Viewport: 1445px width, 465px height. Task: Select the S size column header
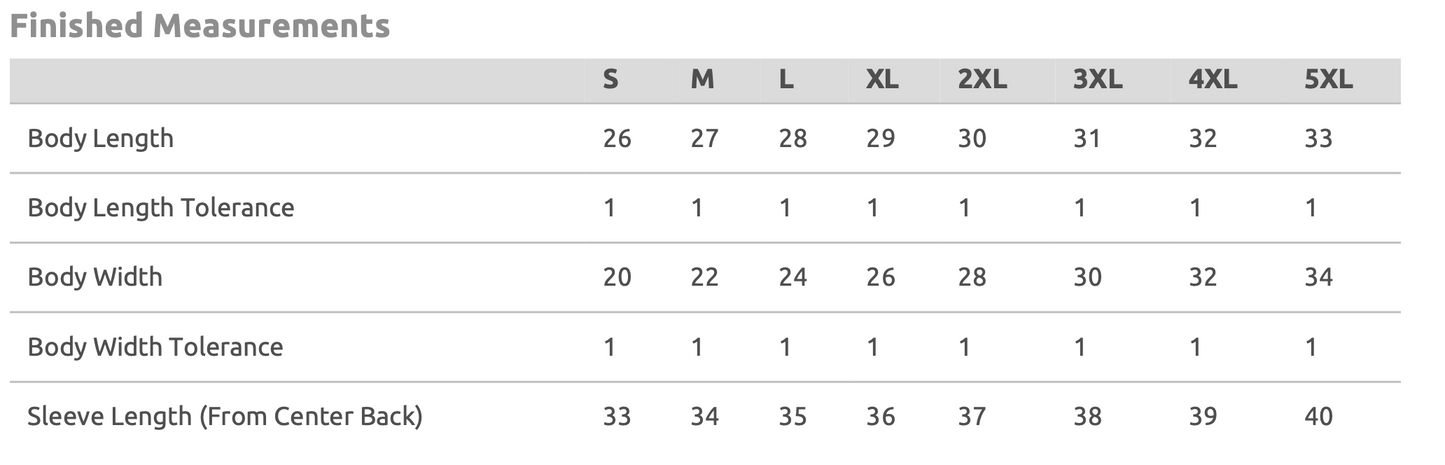(611, 80)
